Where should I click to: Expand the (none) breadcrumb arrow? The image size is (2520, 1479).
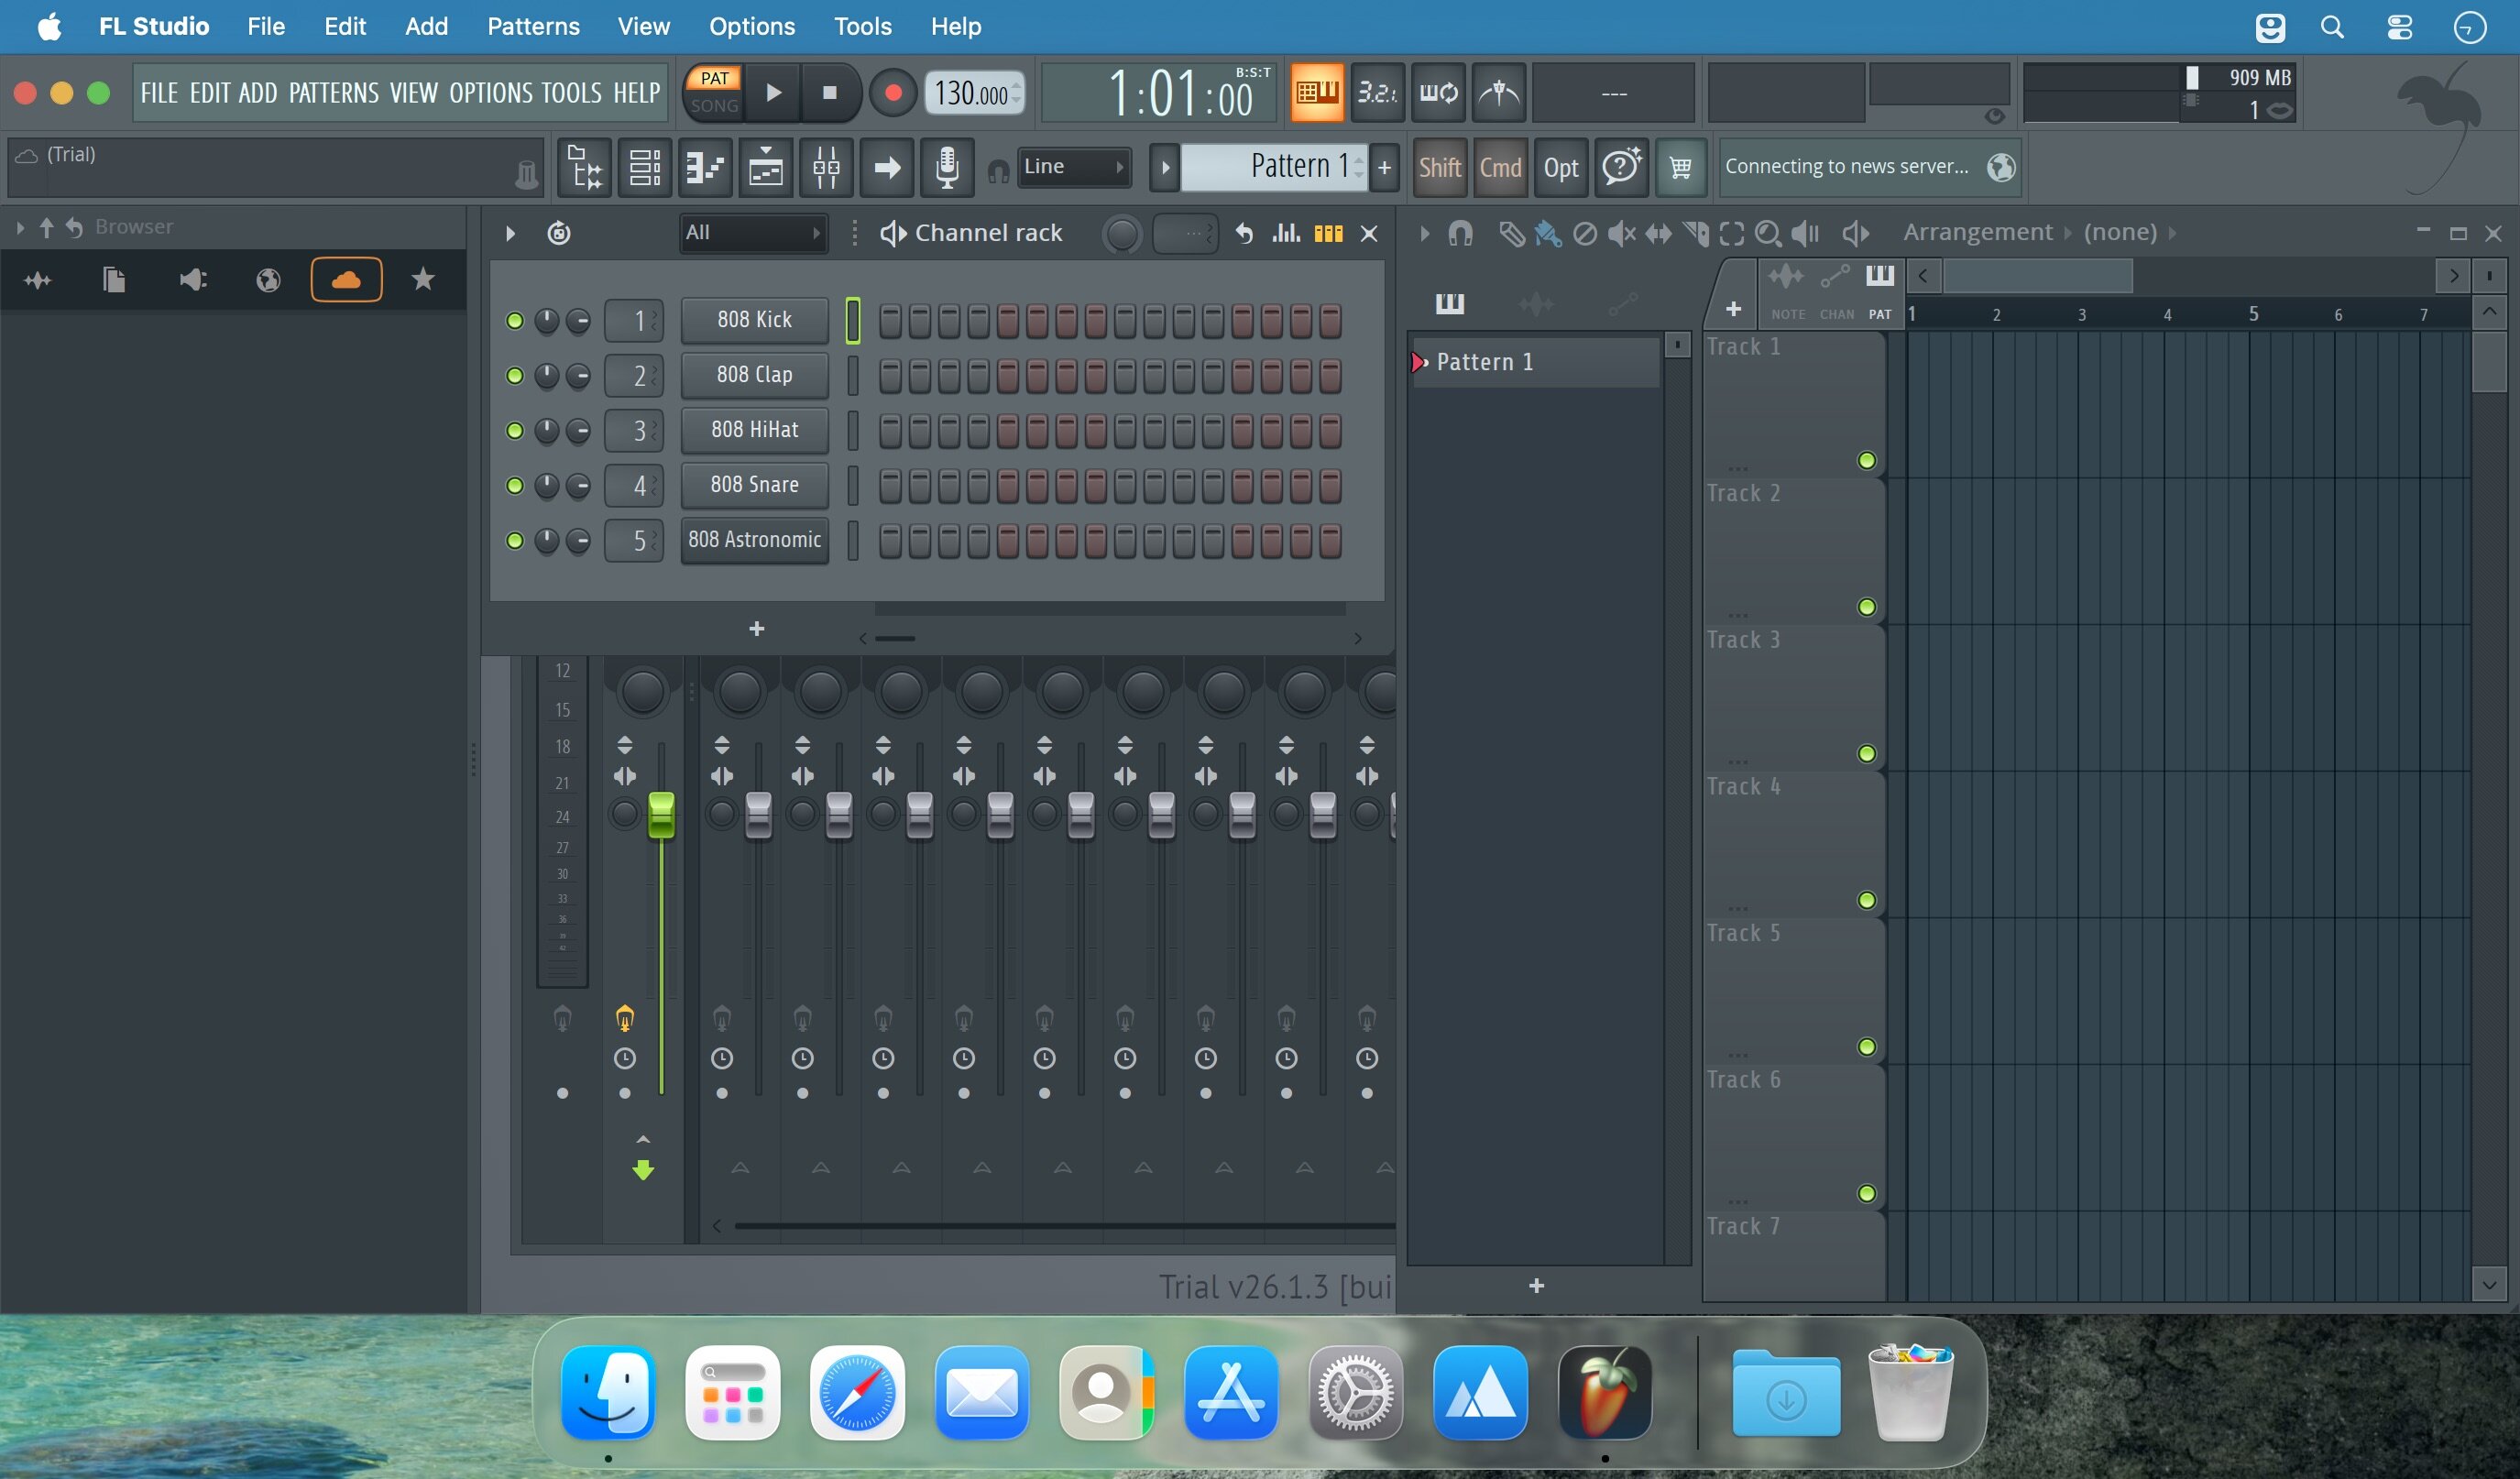(2172, 233)
